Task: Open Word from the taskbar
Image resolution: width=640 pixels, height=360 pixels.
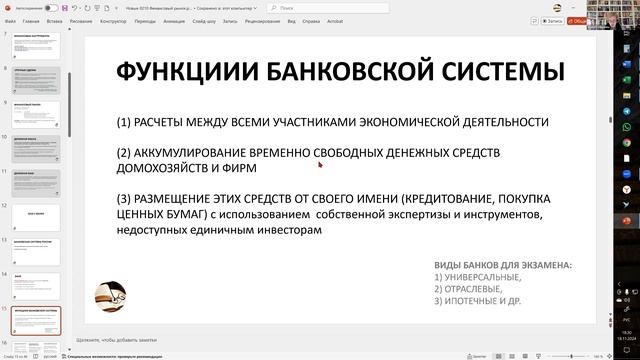Action: point(627,64)
